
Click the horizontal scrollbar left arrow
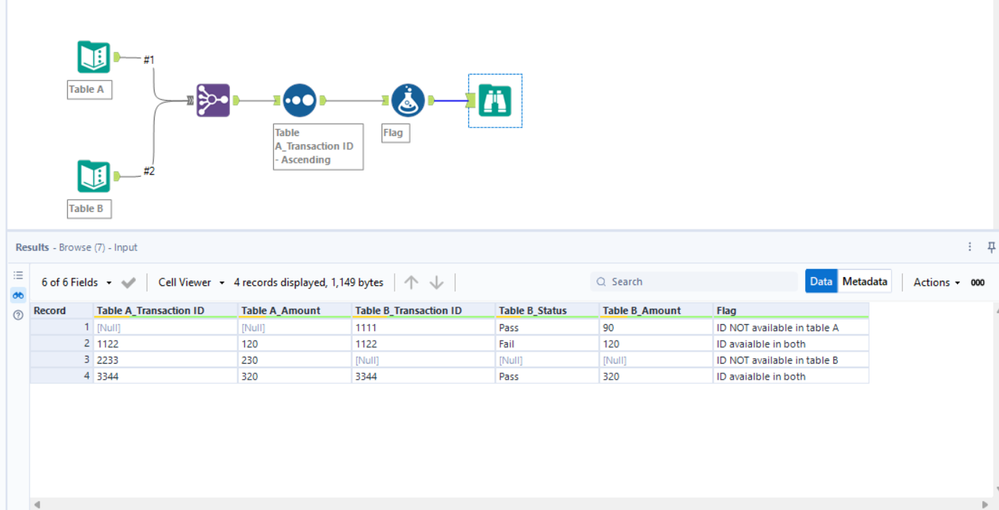pos(37,504)
